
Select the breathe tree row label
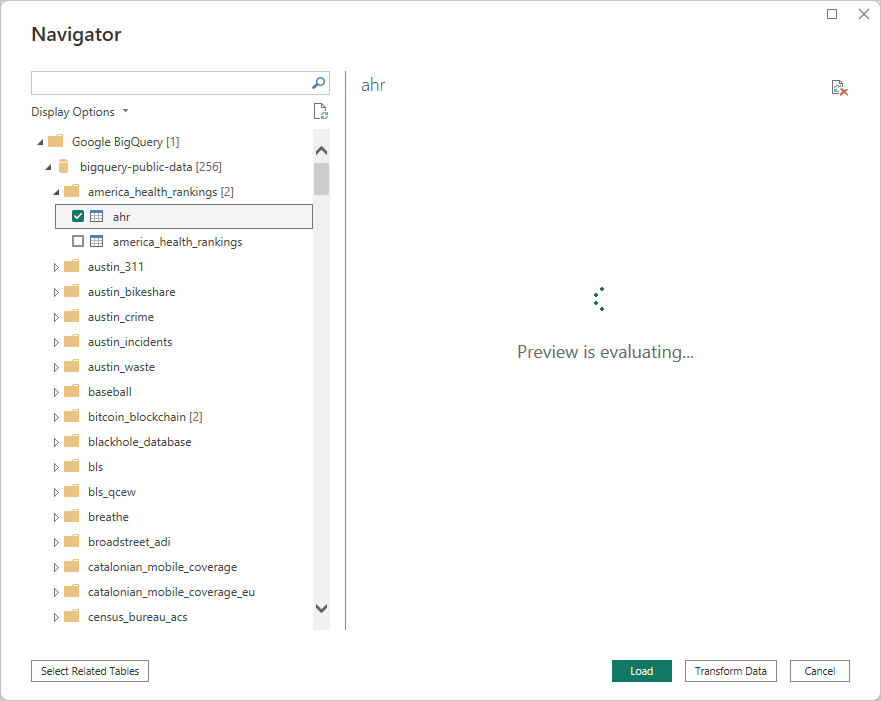point(108,517)
